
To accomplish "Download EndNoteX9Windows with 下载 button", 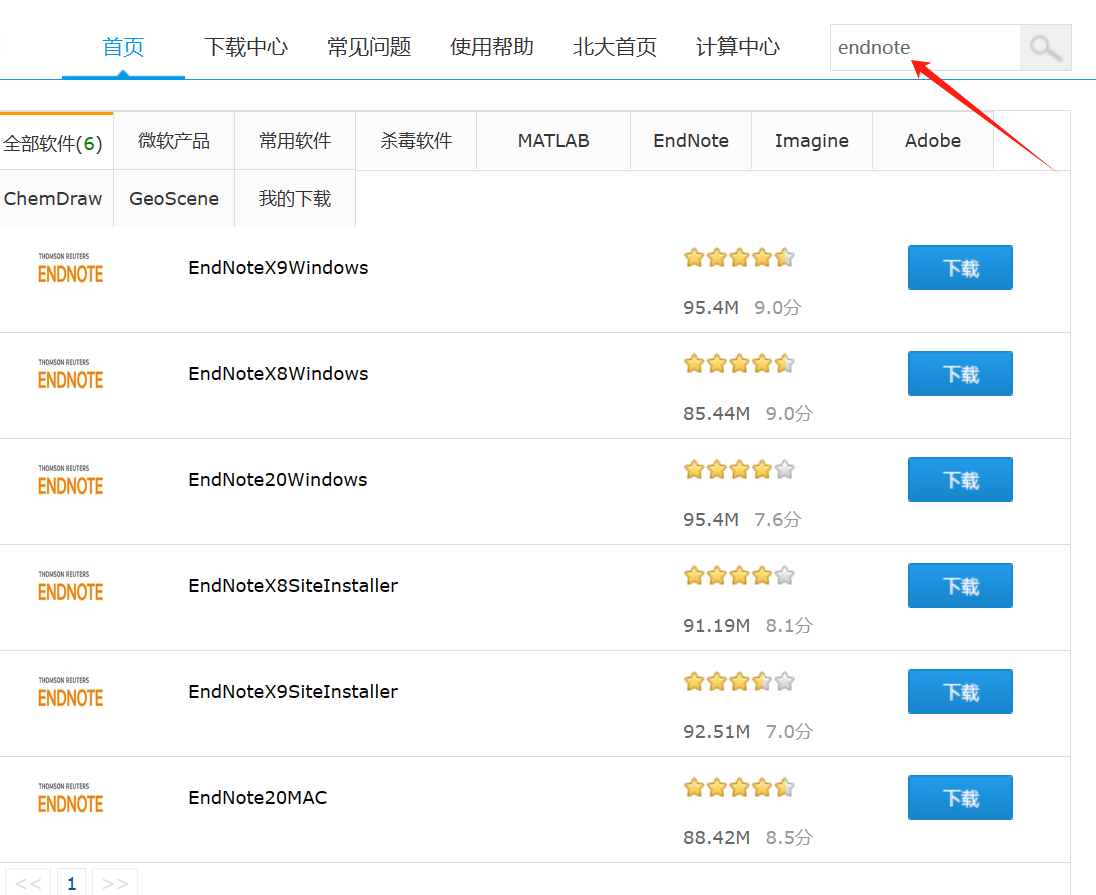I will (960, 268).
